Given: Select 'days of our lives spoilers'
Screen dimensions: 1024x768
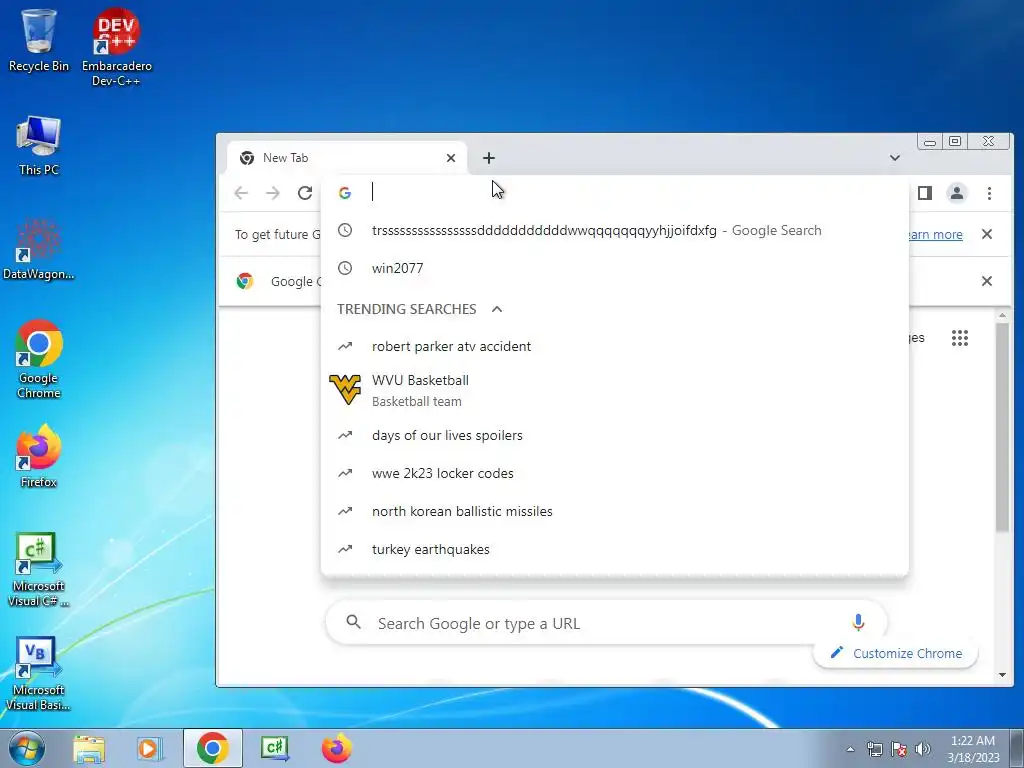Looking at the screenshot, I should (615, 436).
